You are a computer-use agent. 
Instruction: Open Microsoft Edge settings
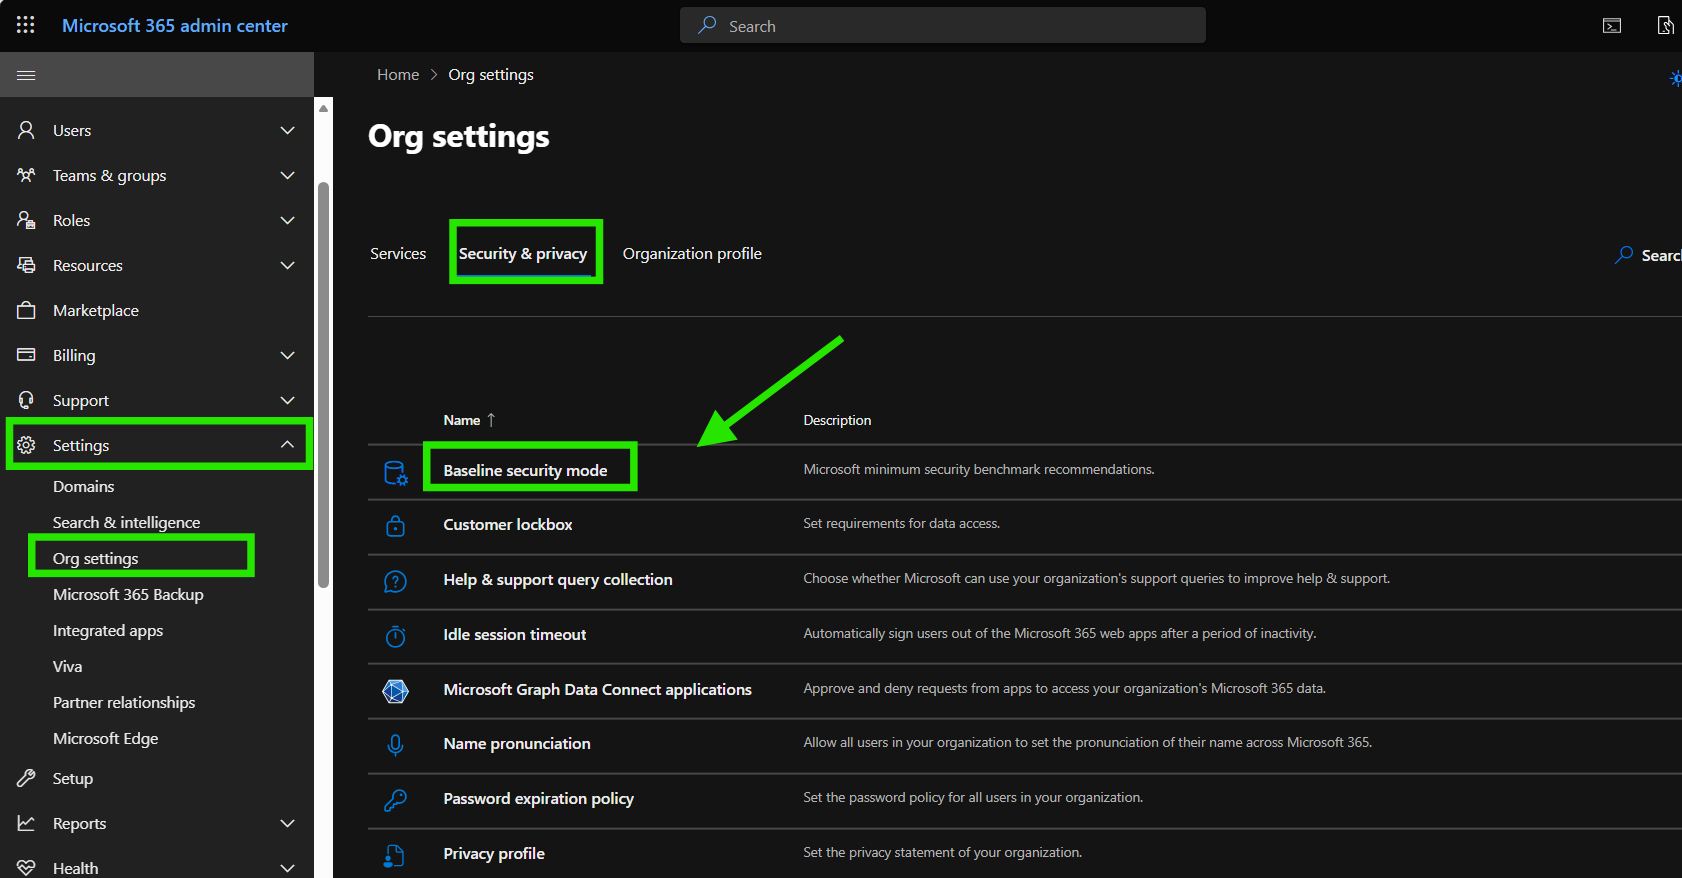pyautogui.click(x=106, y=738)
